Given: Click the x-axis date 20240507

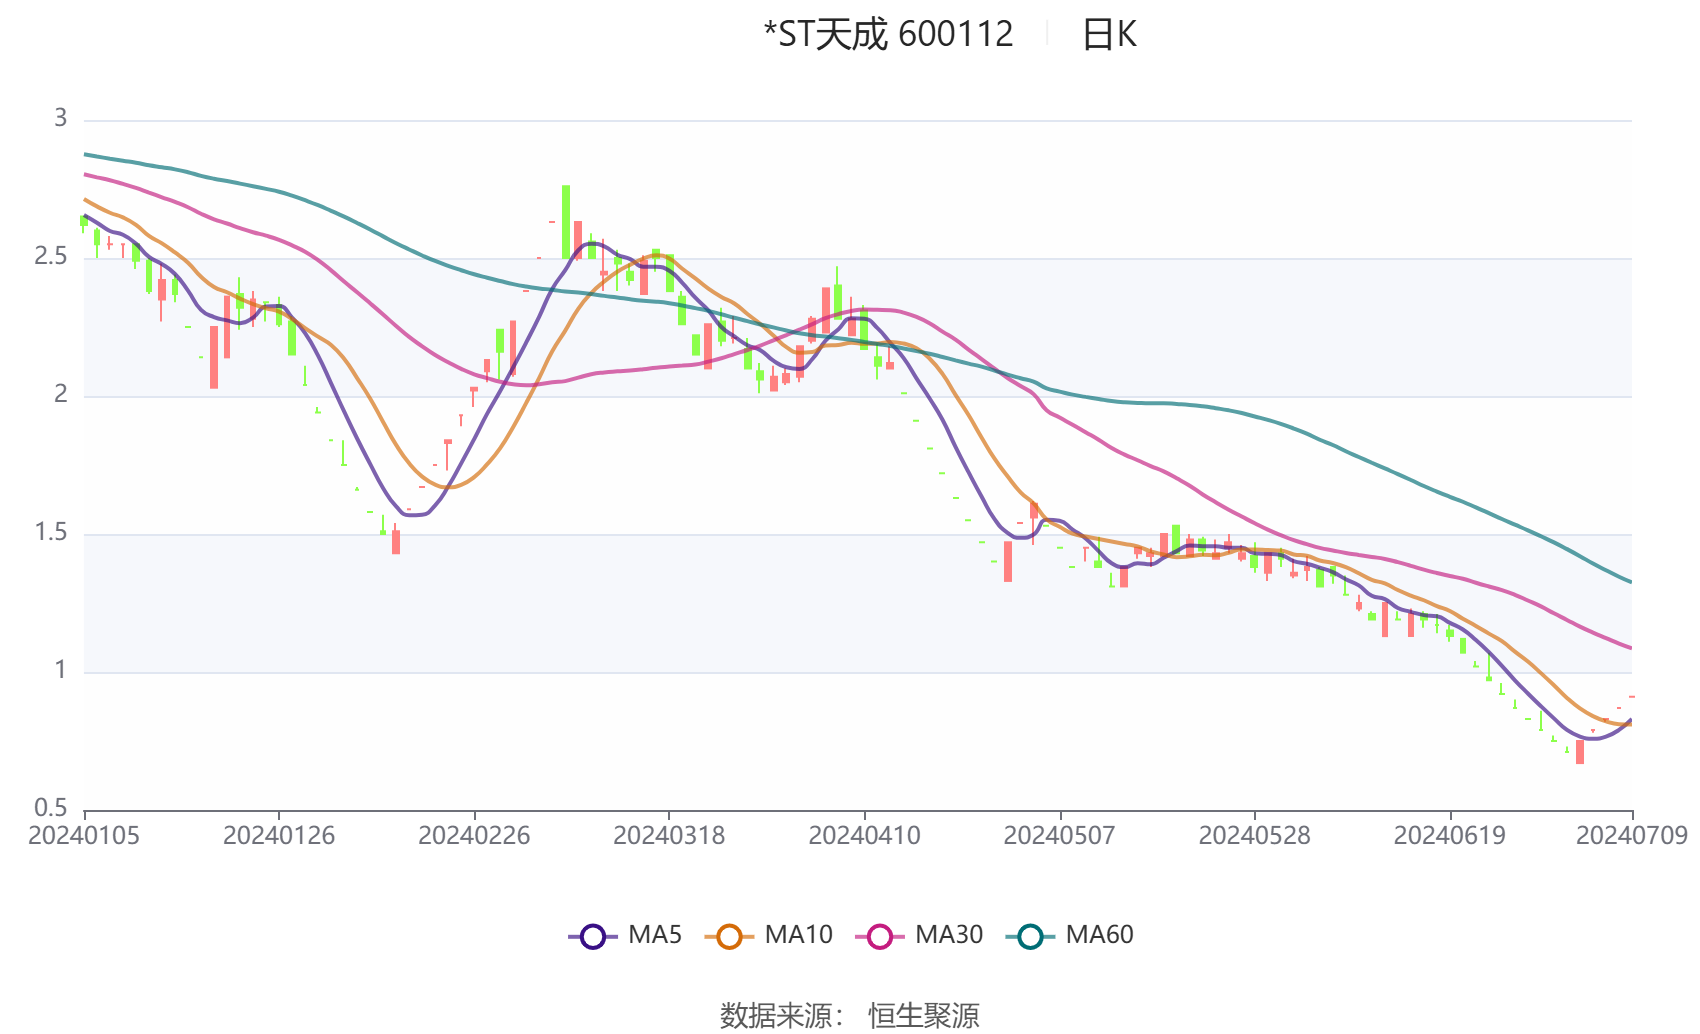Looking at the screenshot, I should coord(1059,835).
